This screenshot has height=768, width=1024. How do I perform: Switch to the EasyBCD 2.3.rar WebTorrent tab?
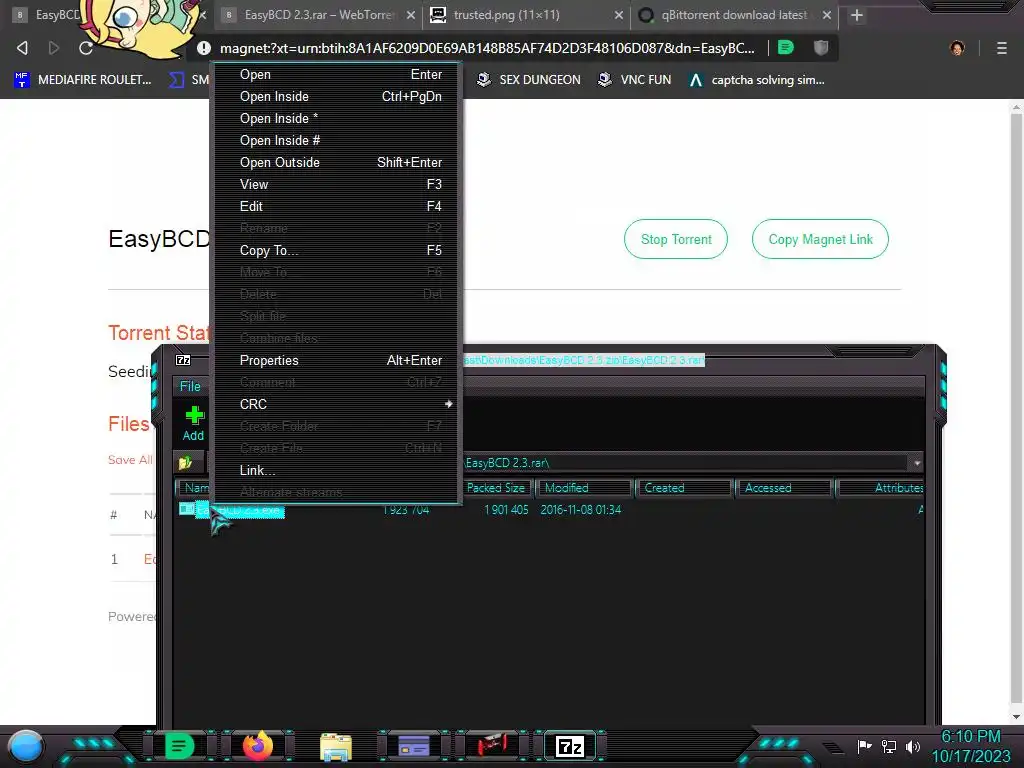tap(319, 15)
